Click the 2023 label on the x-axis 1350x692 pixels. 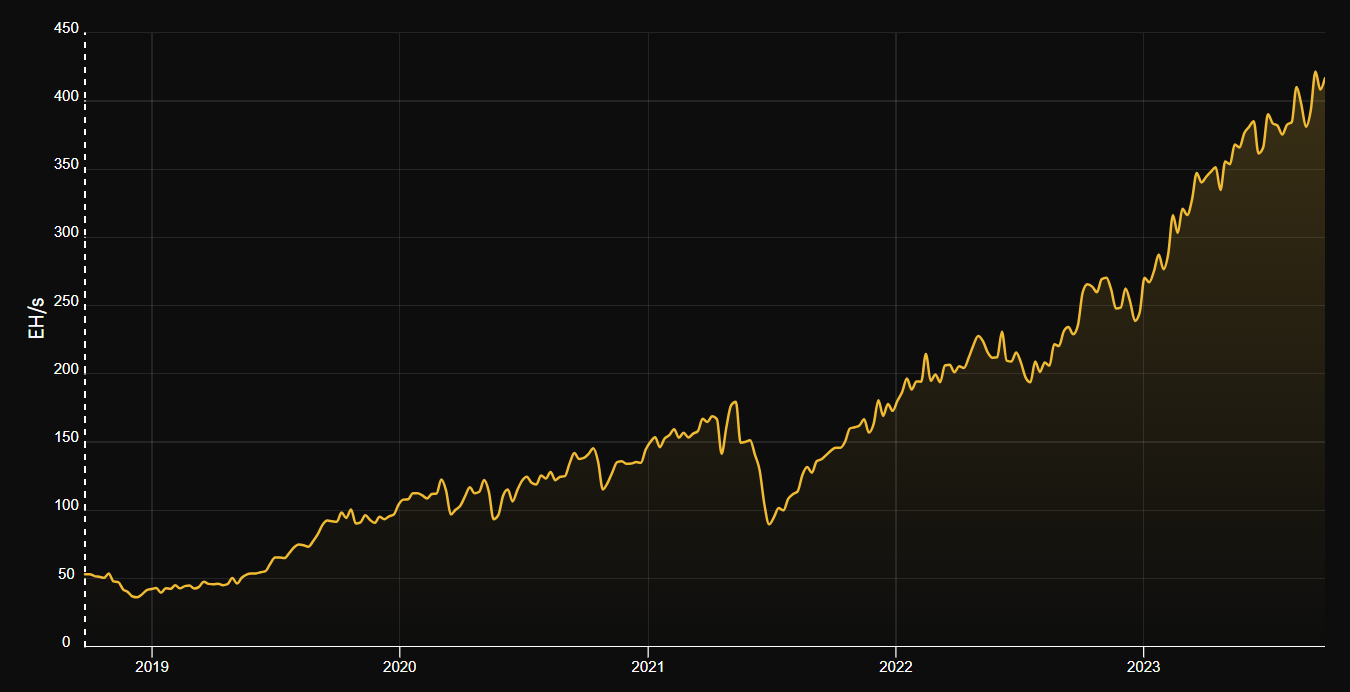pyautogui.click(x=1143, y=667)
